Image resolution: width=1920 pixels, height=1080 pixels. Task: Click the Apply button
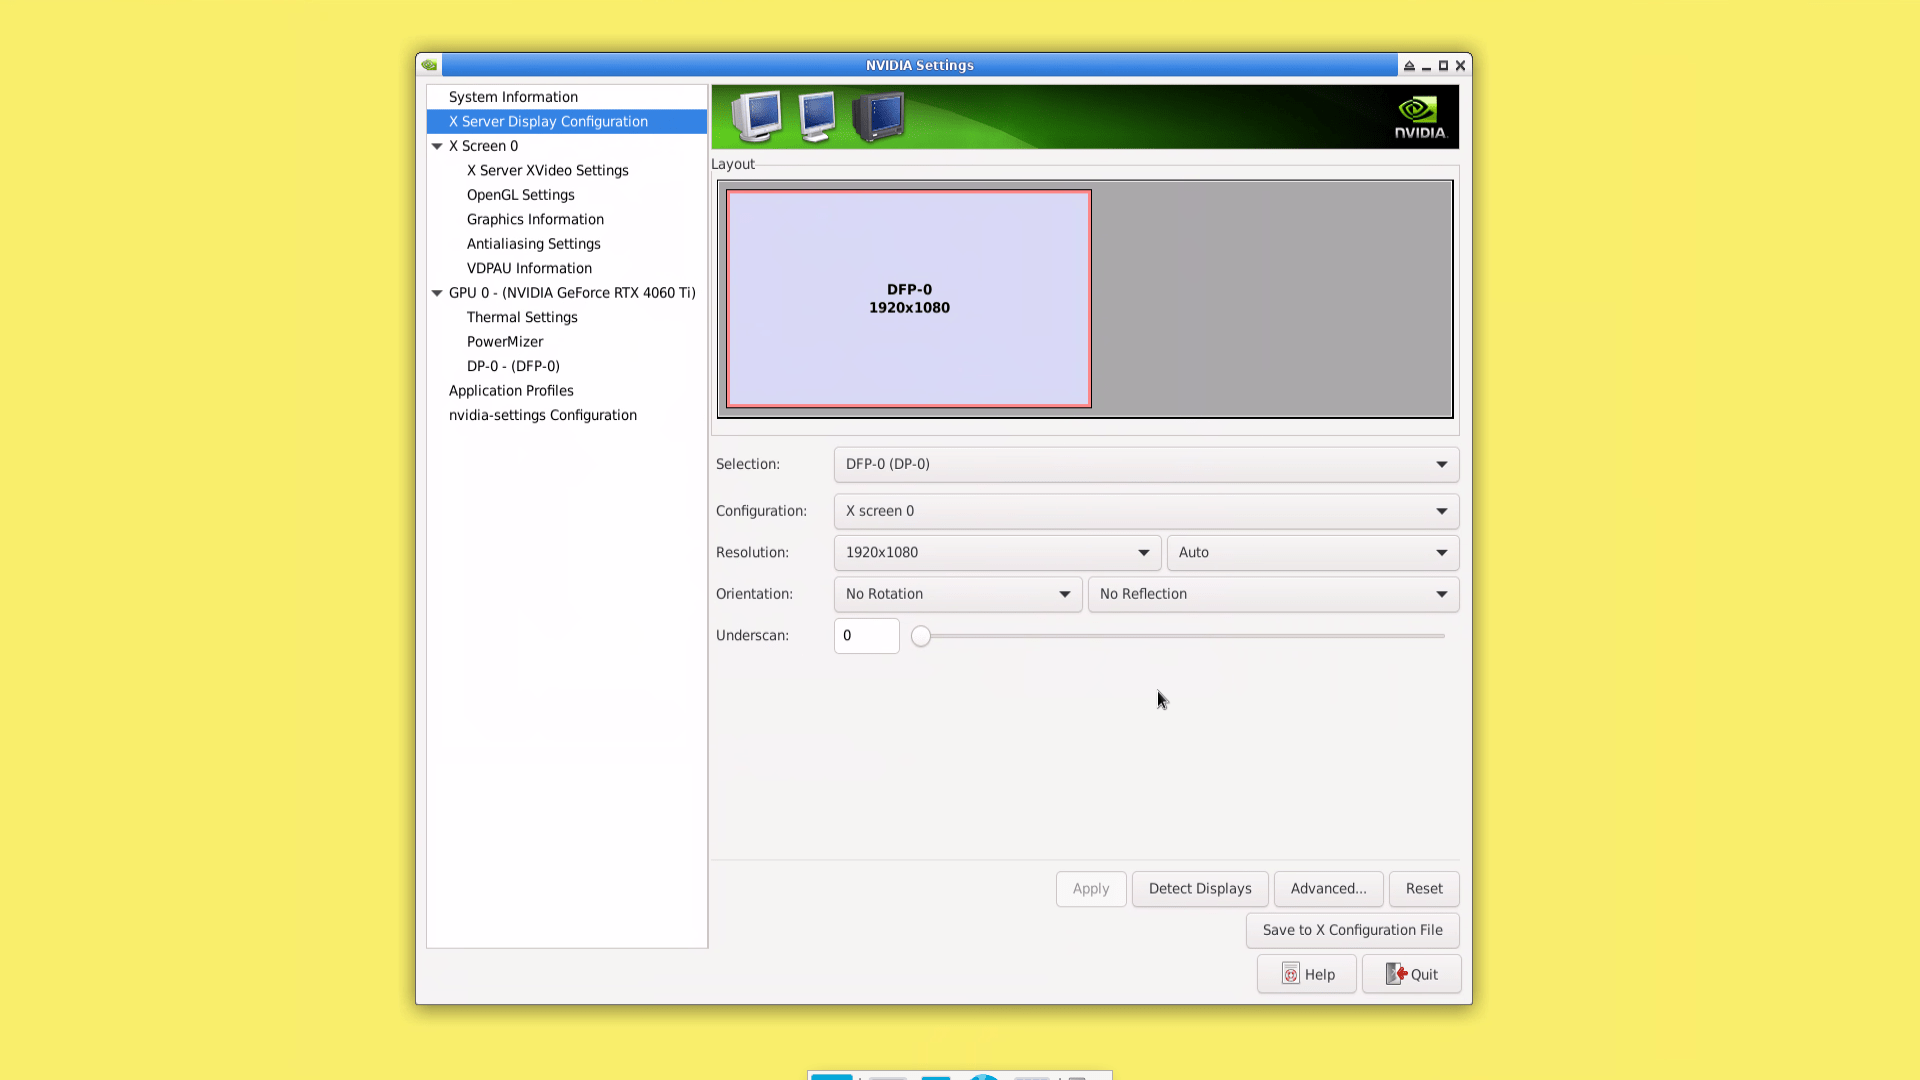[1091, 889]
